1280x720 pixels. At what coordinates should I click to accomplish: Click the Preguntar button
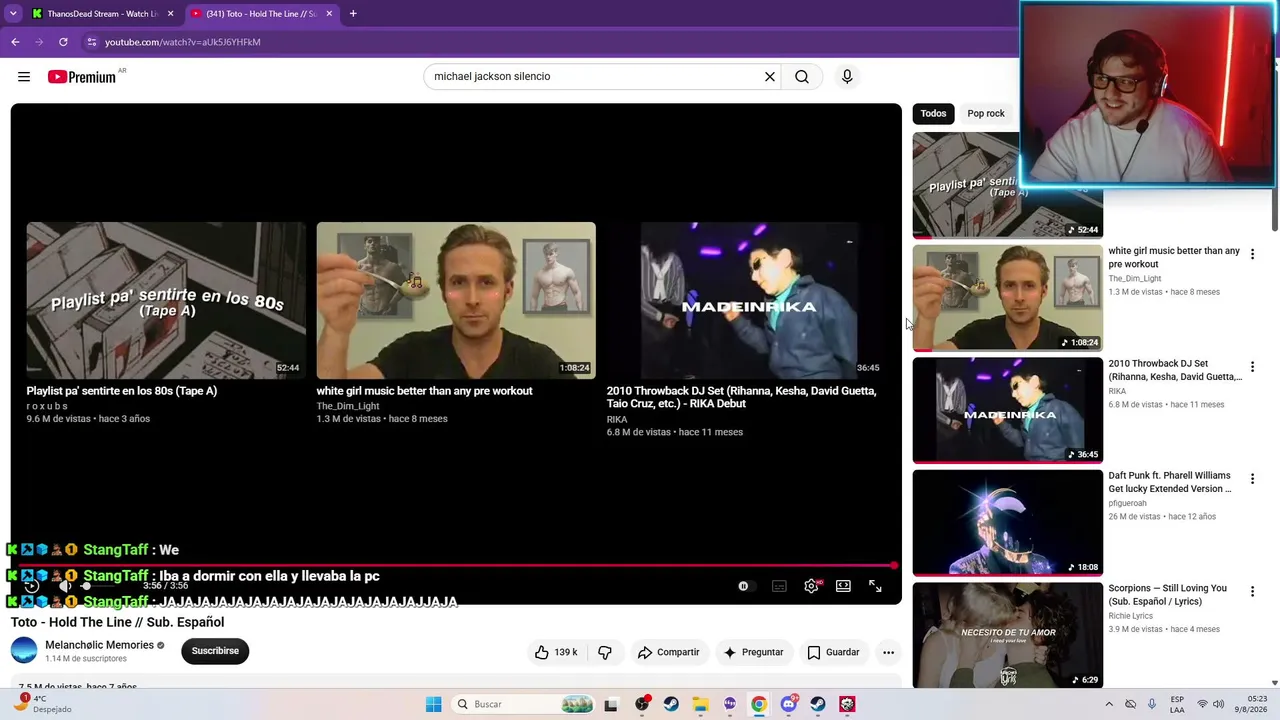click(x=754, y=652)
